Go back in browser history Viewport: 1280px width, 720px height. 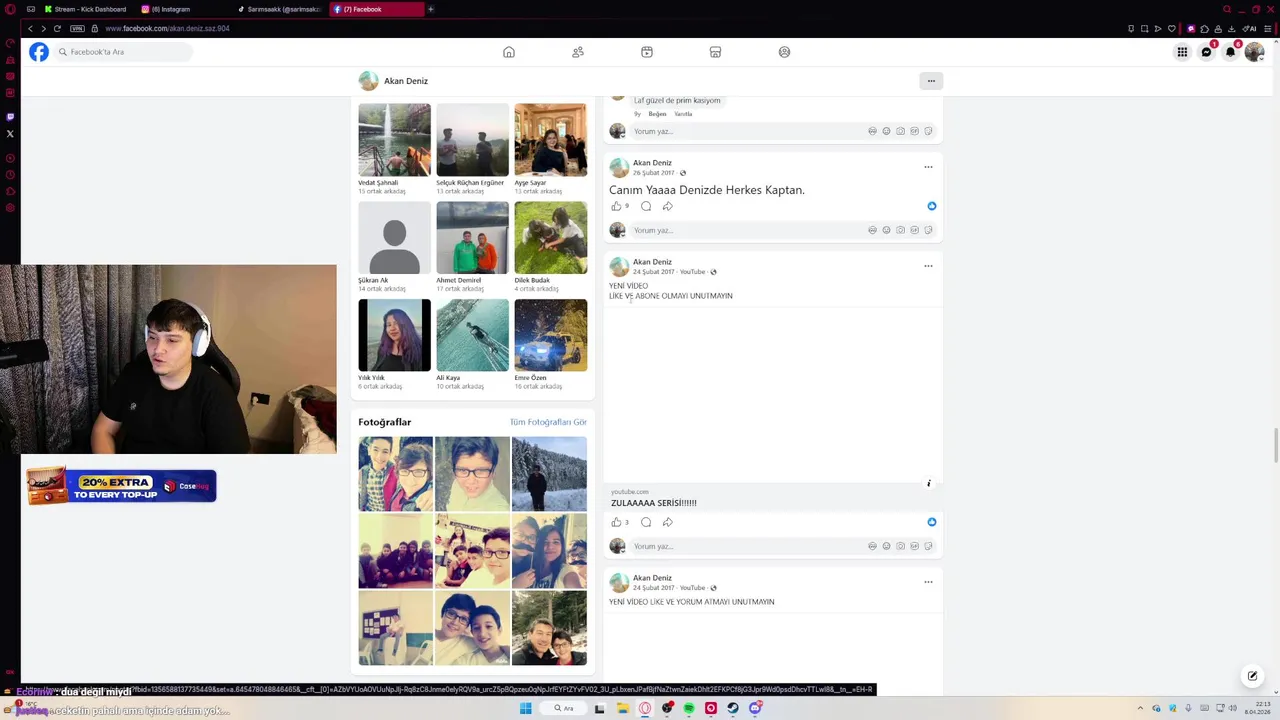[30, 28]
